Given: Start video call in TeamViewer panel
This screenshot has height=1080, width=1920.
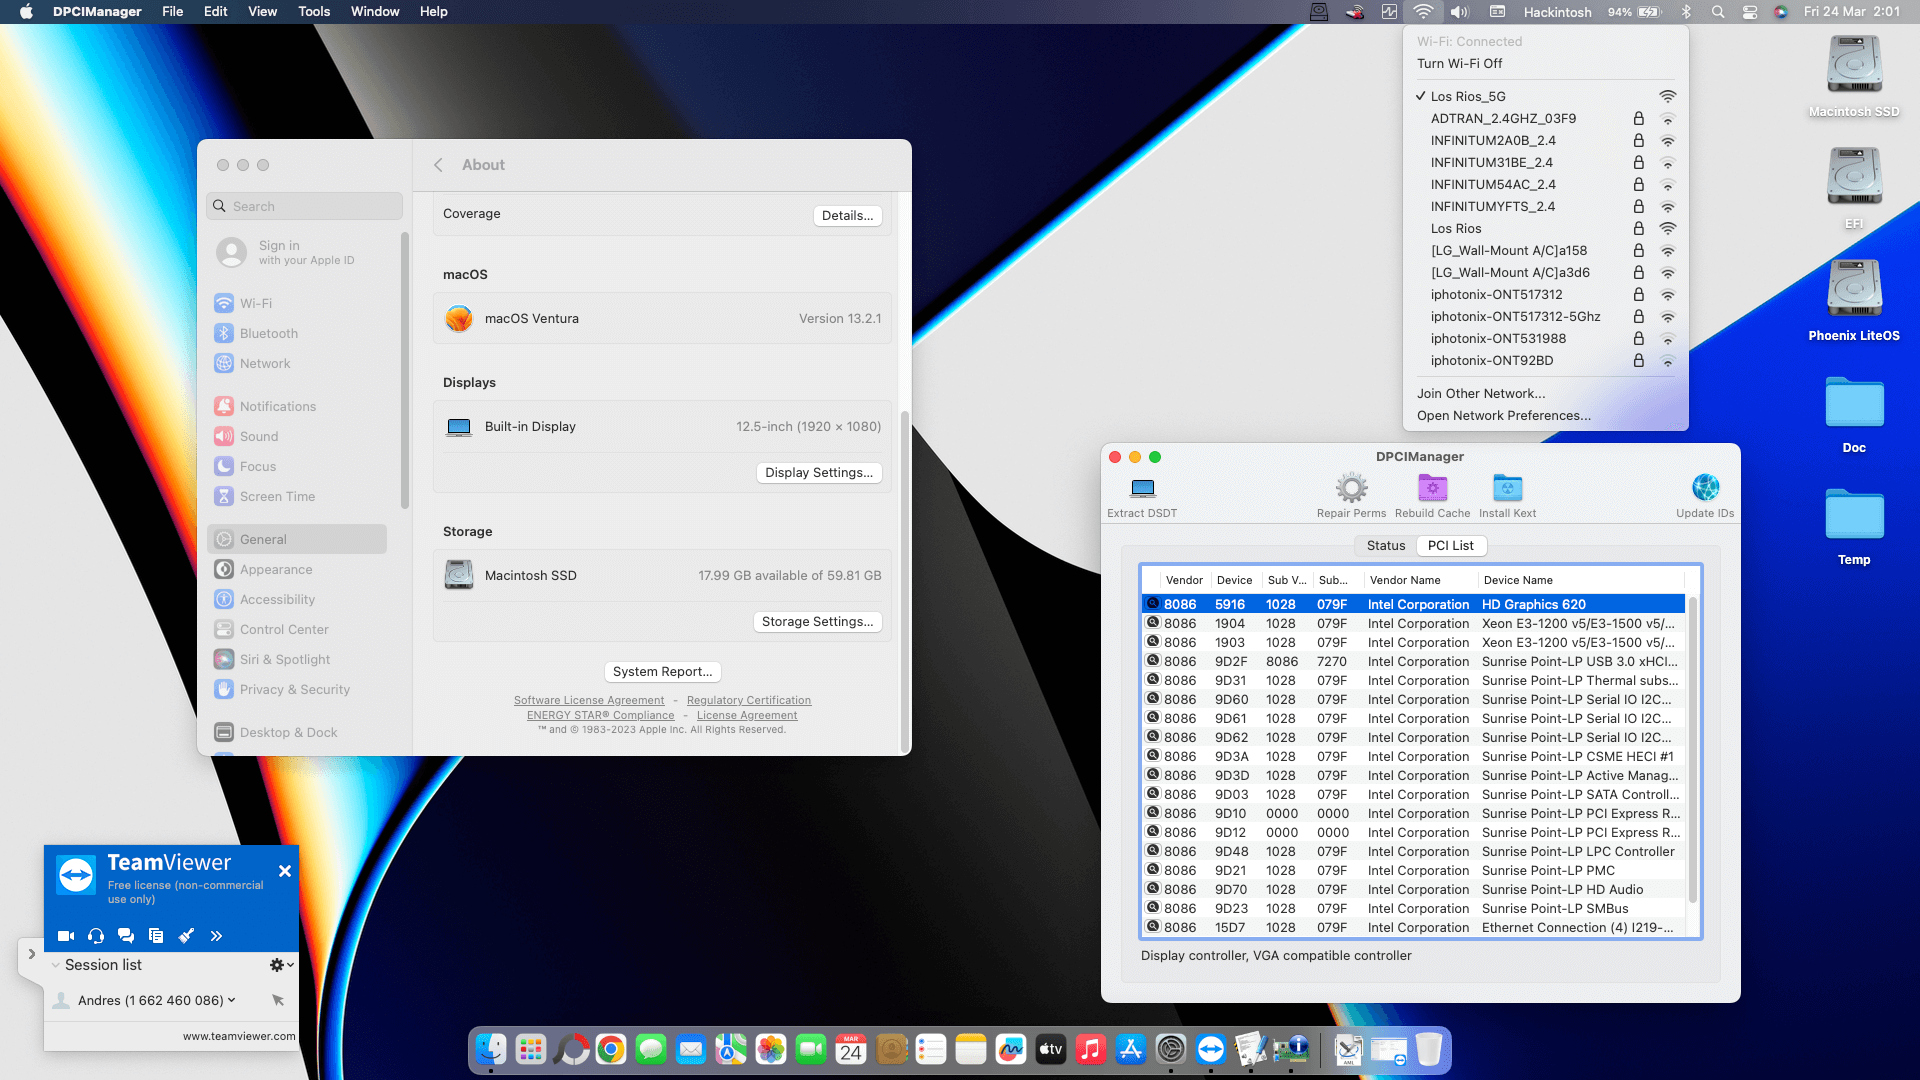Looking at the screenshot, I should [66, 936].
